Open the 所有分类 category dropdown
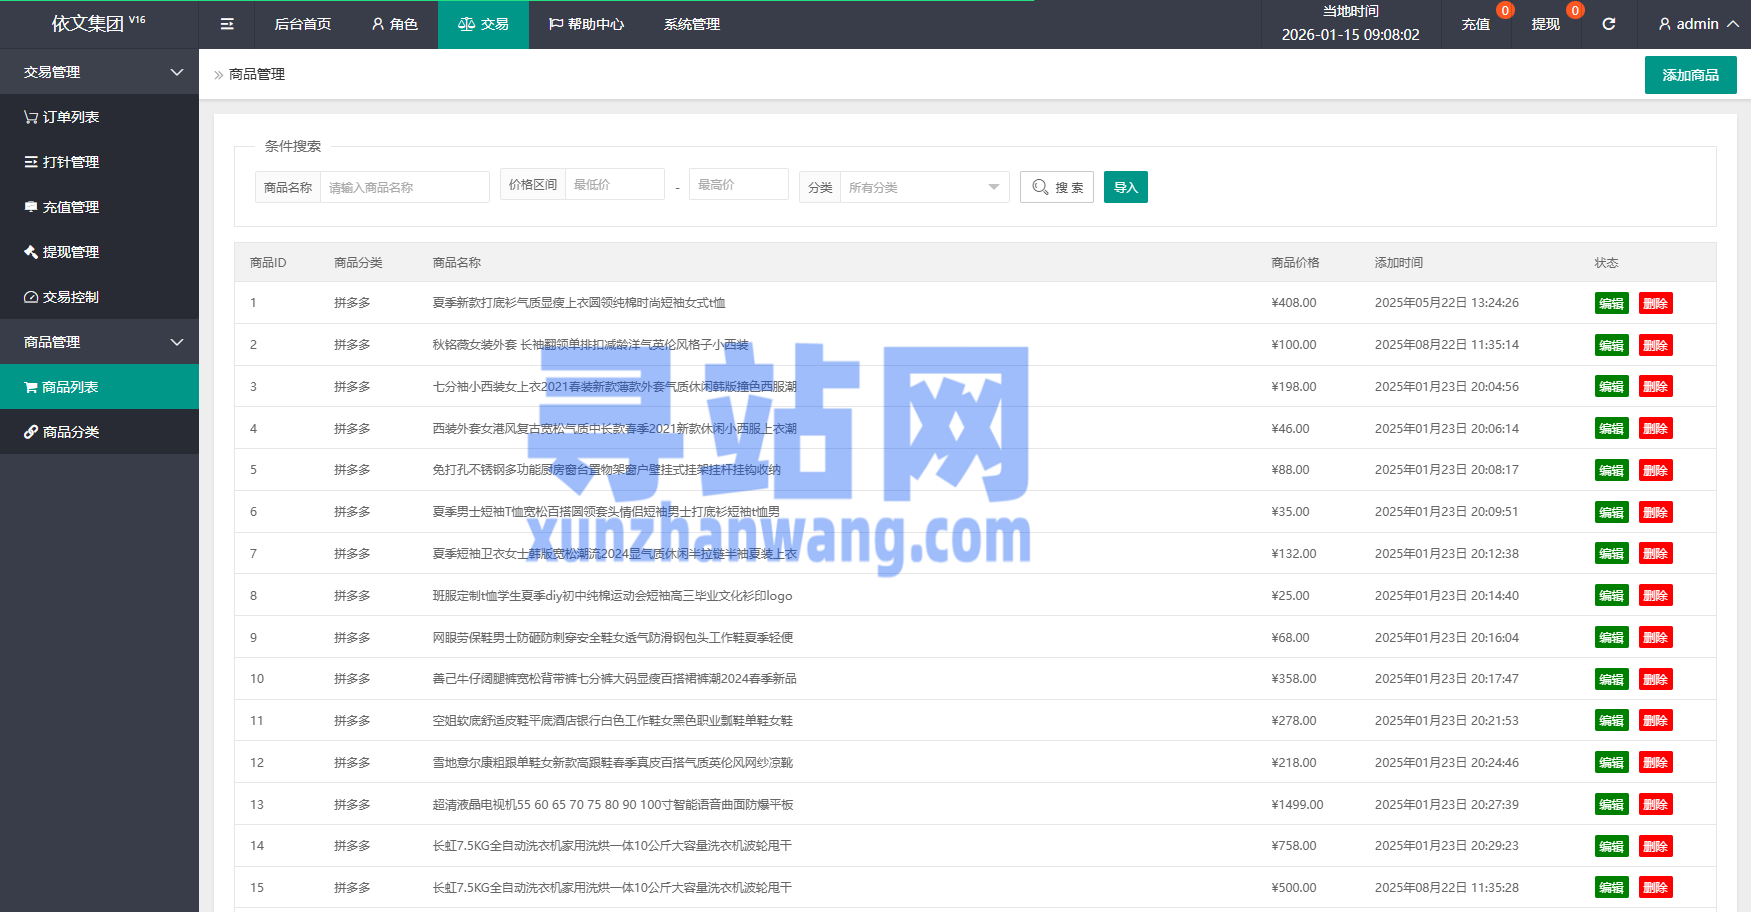This screenshot has width=1751, height=912. pyautogui.click(x=922, y=187)
